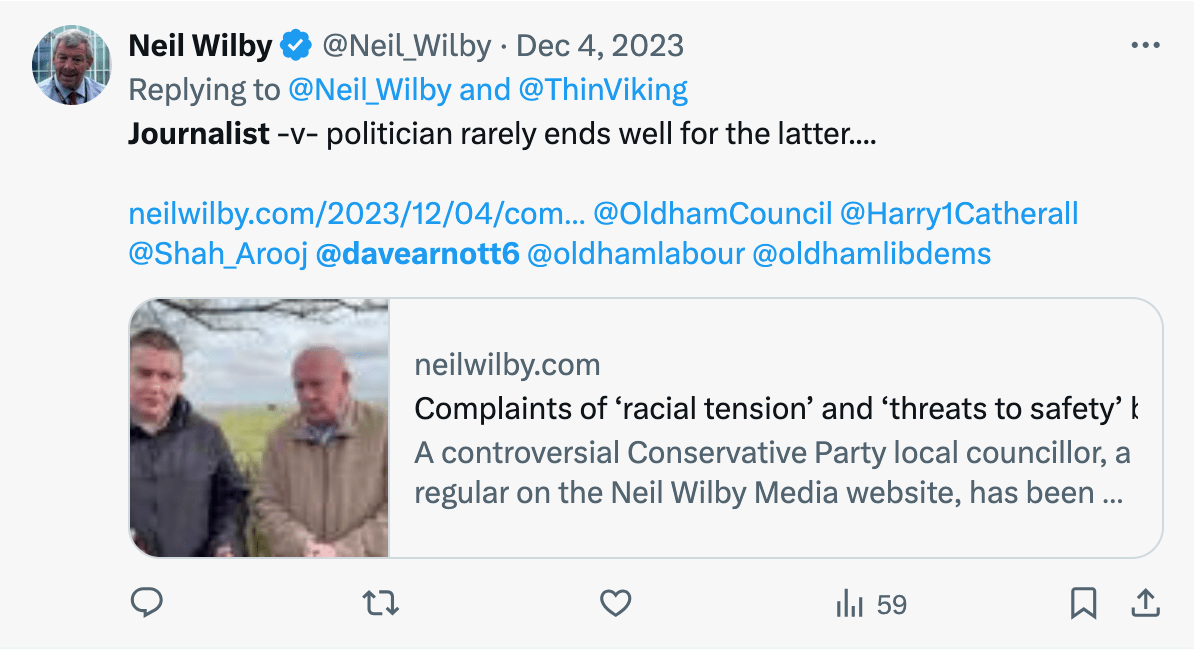The width and height of the screenshot is (1194, 658).
Task: Repost this tweet via retweet icon
Action: (380, 602)
